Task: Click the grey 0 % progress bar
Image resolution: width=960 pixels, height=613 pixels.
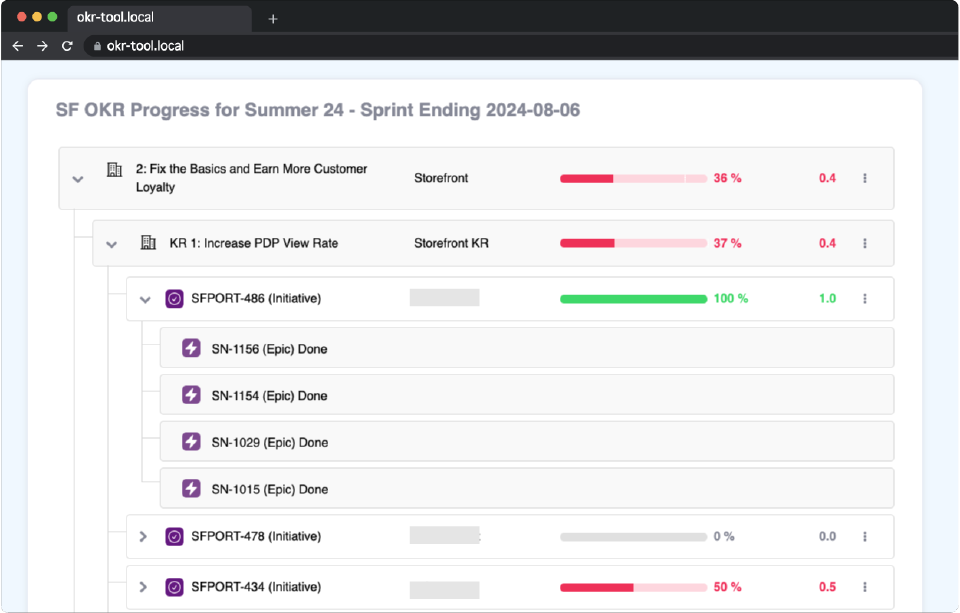Action: (634, 537)
